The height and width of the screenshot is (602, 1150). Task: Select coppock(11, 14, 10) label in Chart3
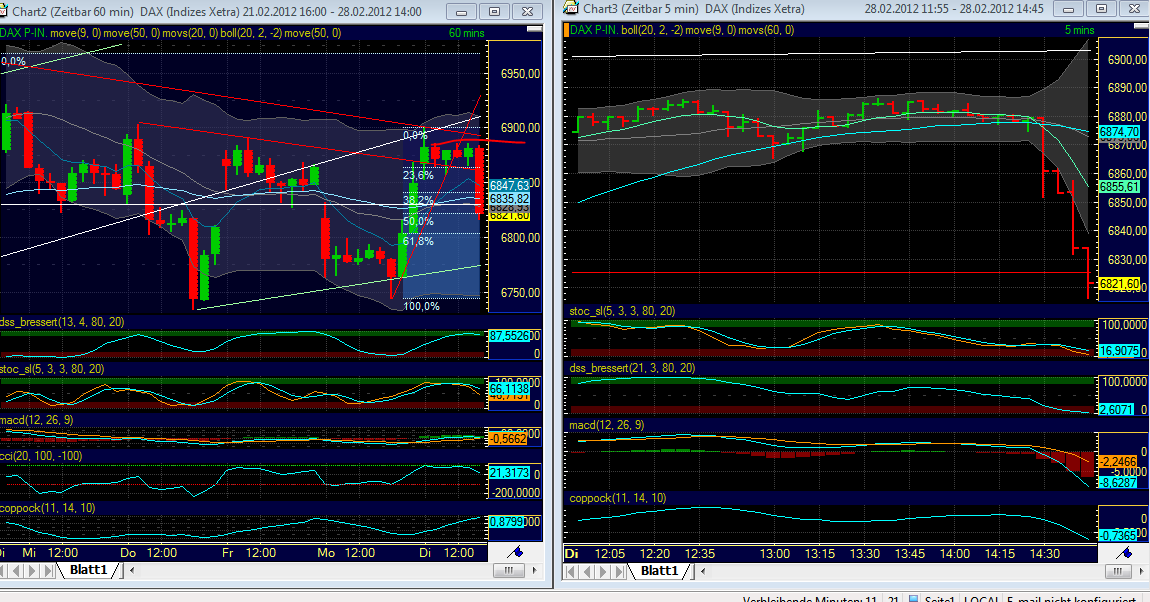[618, 498]
